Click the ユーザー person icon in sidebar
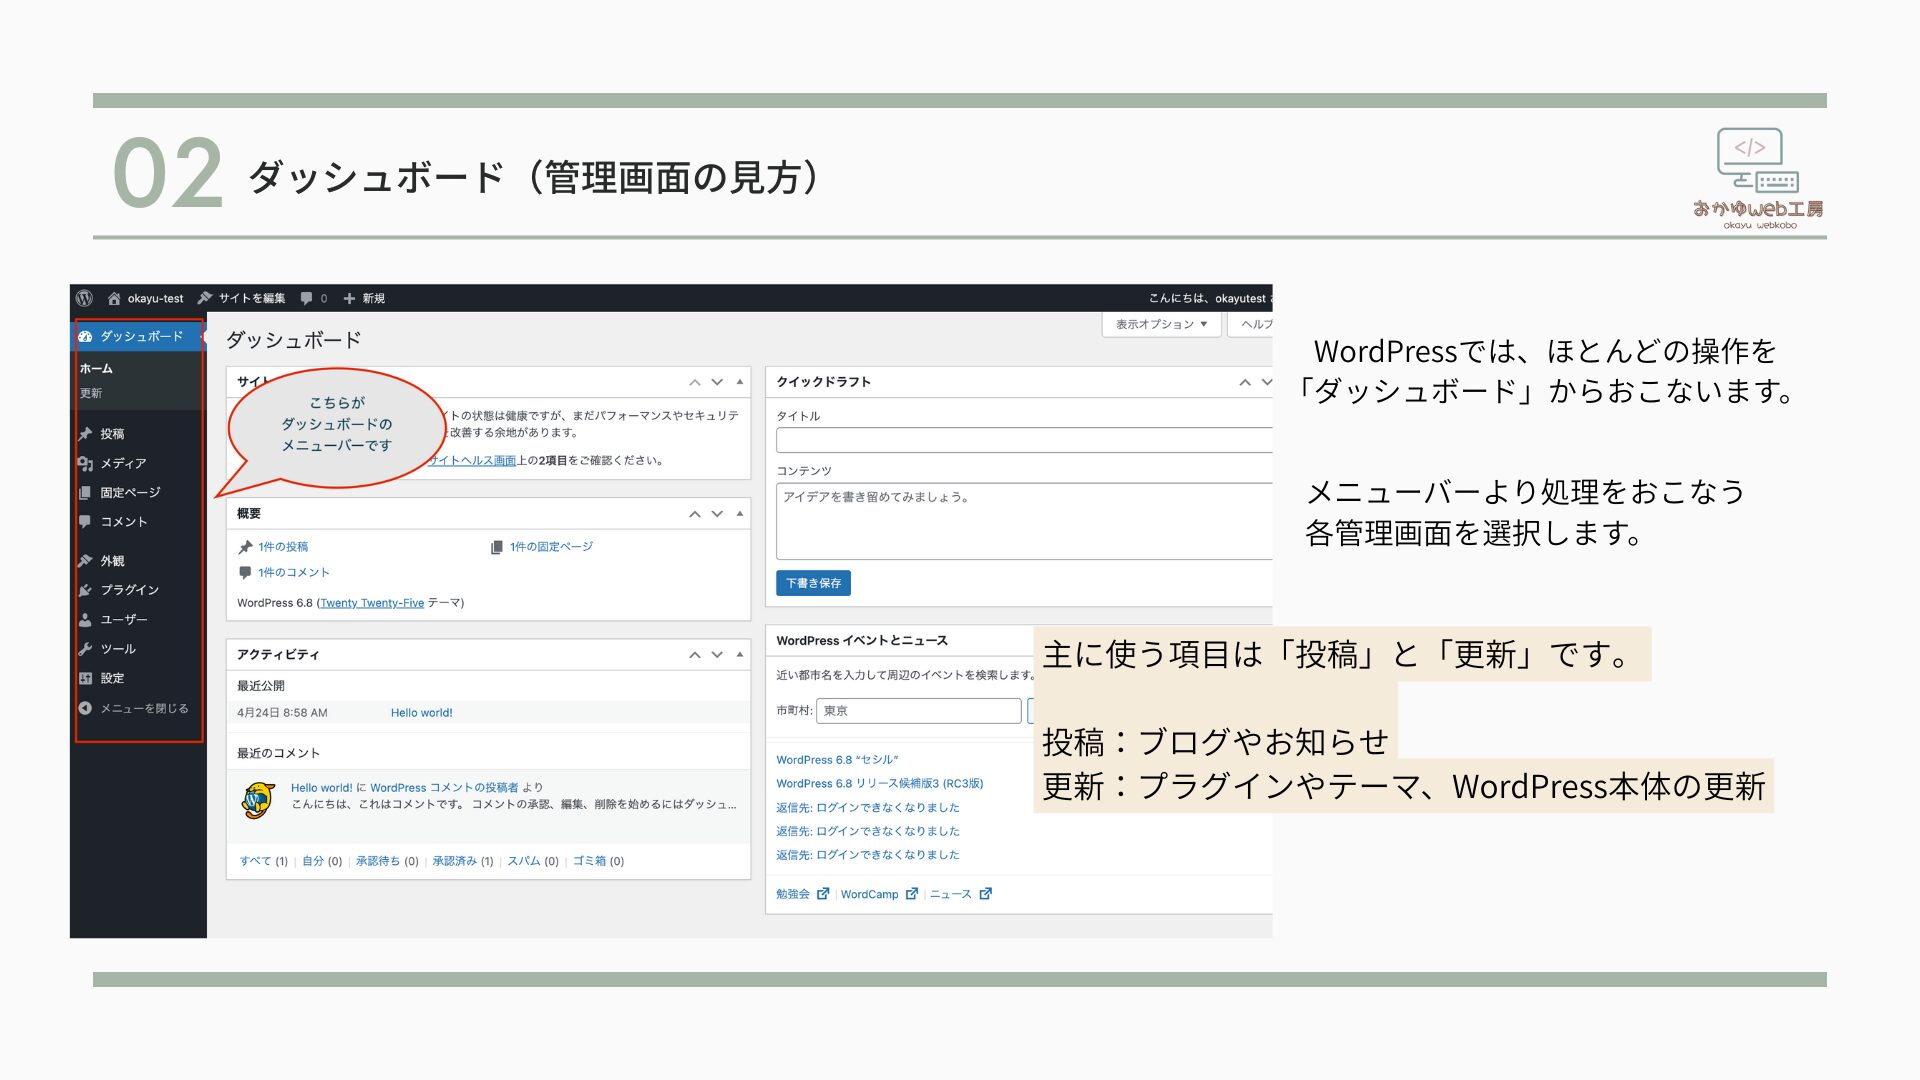The image size is (1920, 1080). click(x=85, y=620)
